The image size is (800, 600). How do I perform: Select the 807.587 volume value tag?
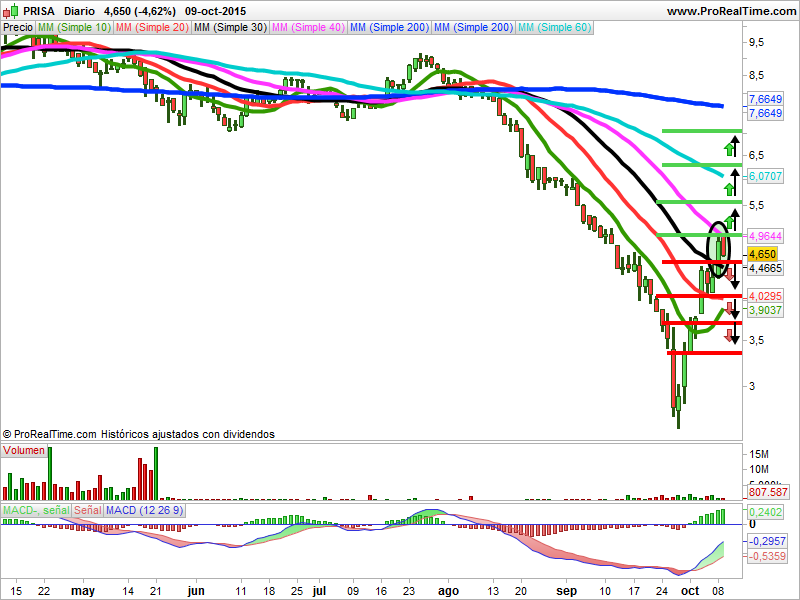point(767,492)
